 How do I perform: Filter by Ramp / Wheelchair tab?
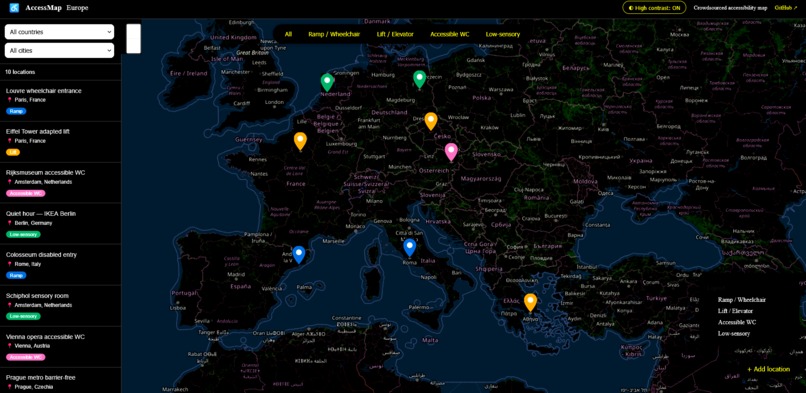334,34
